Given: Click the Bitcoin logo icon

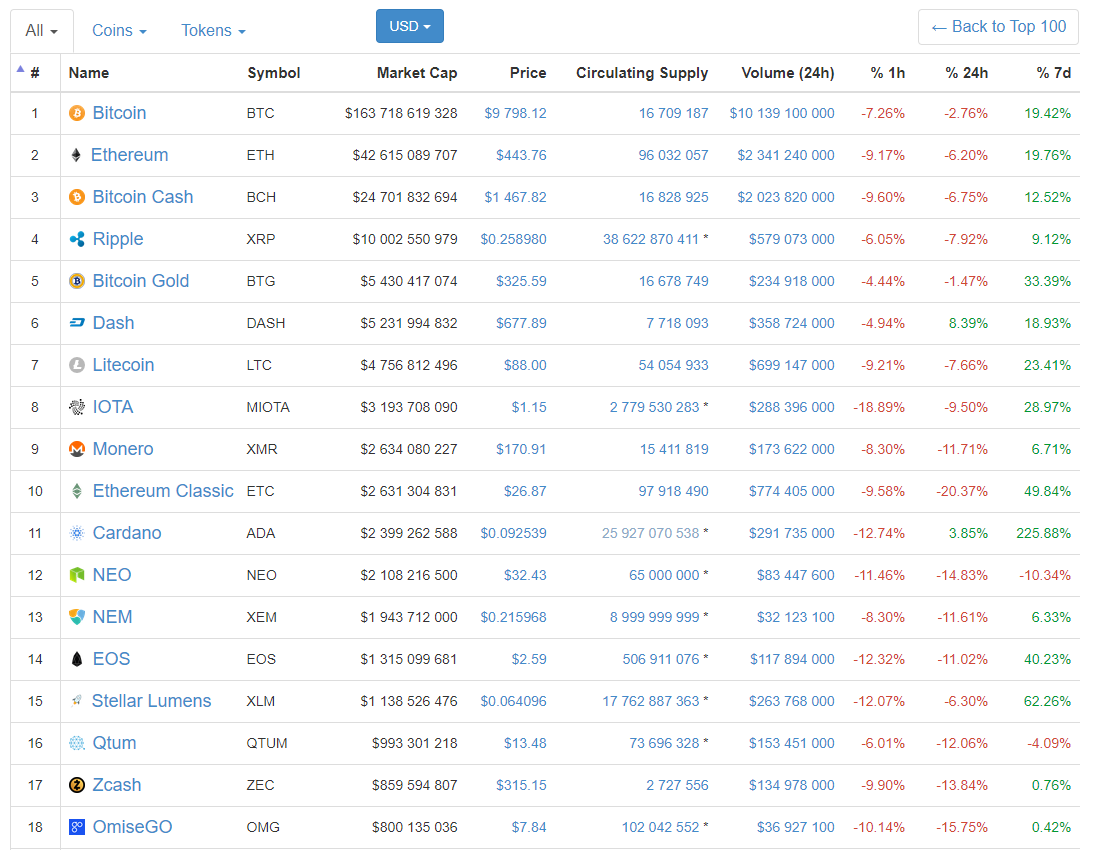Looking at the screenshot, I should click(x=77, y=113).
